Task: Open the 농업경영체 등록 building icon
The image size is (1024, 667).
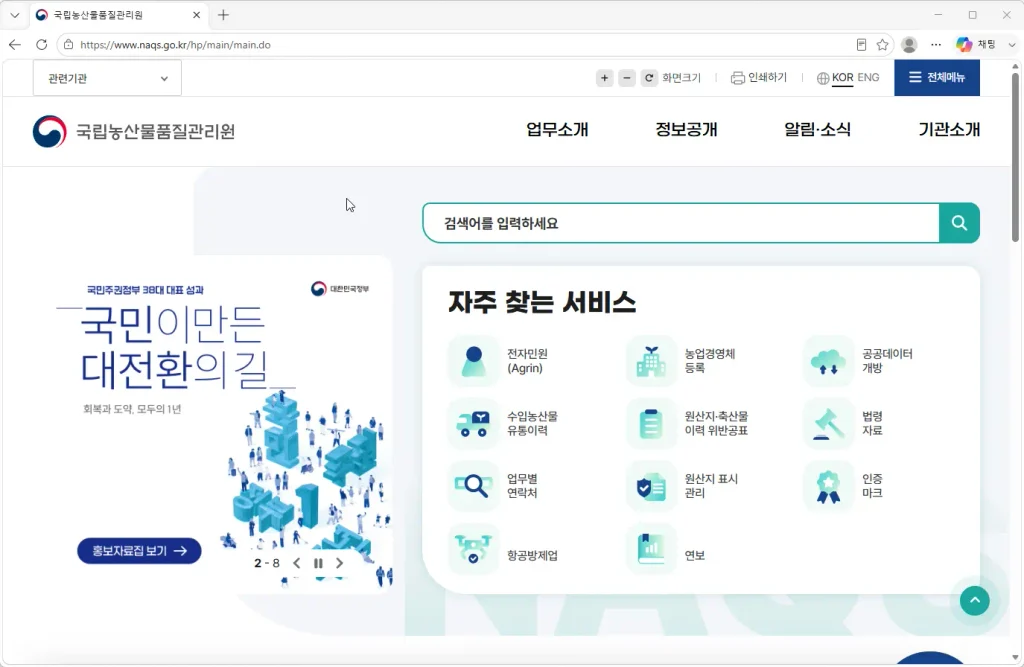Action: (x=651, y=361)
